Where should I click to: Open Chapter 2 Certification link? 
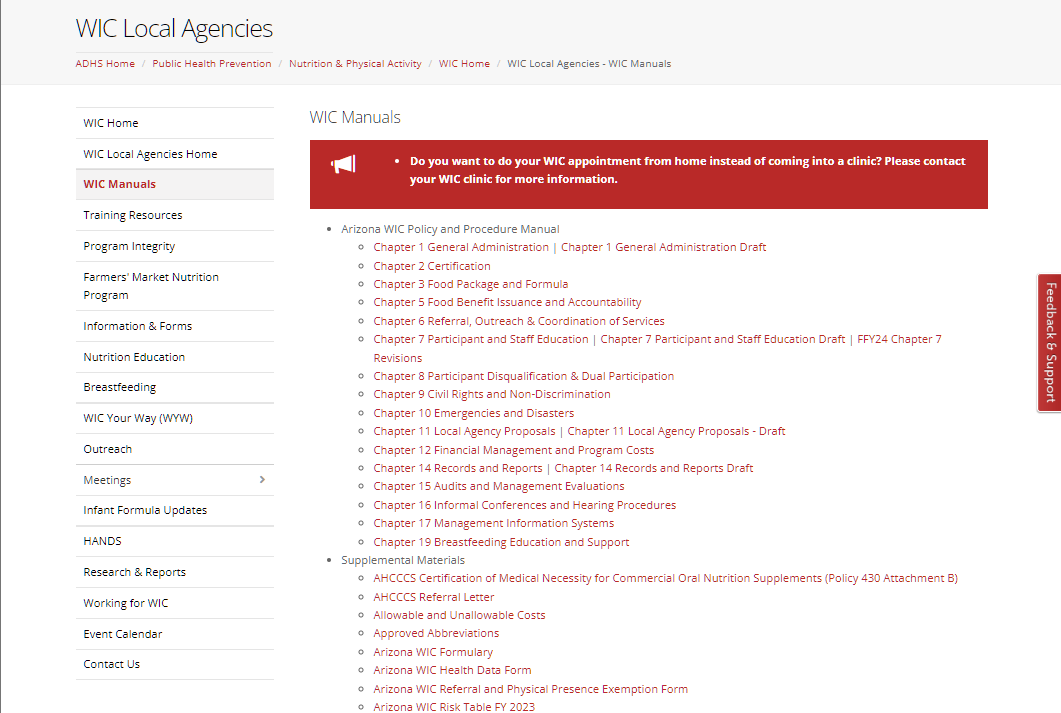pos(432,266)
